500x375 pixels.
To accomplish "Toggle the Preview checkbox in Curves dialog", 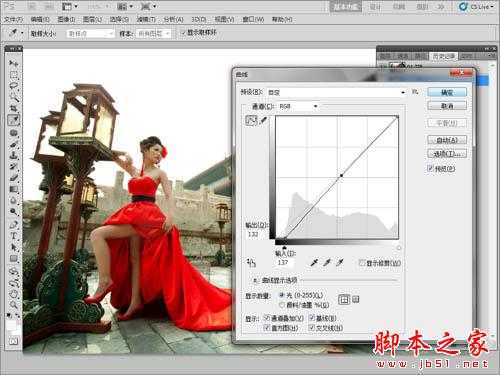I will (x=430, y=168).
